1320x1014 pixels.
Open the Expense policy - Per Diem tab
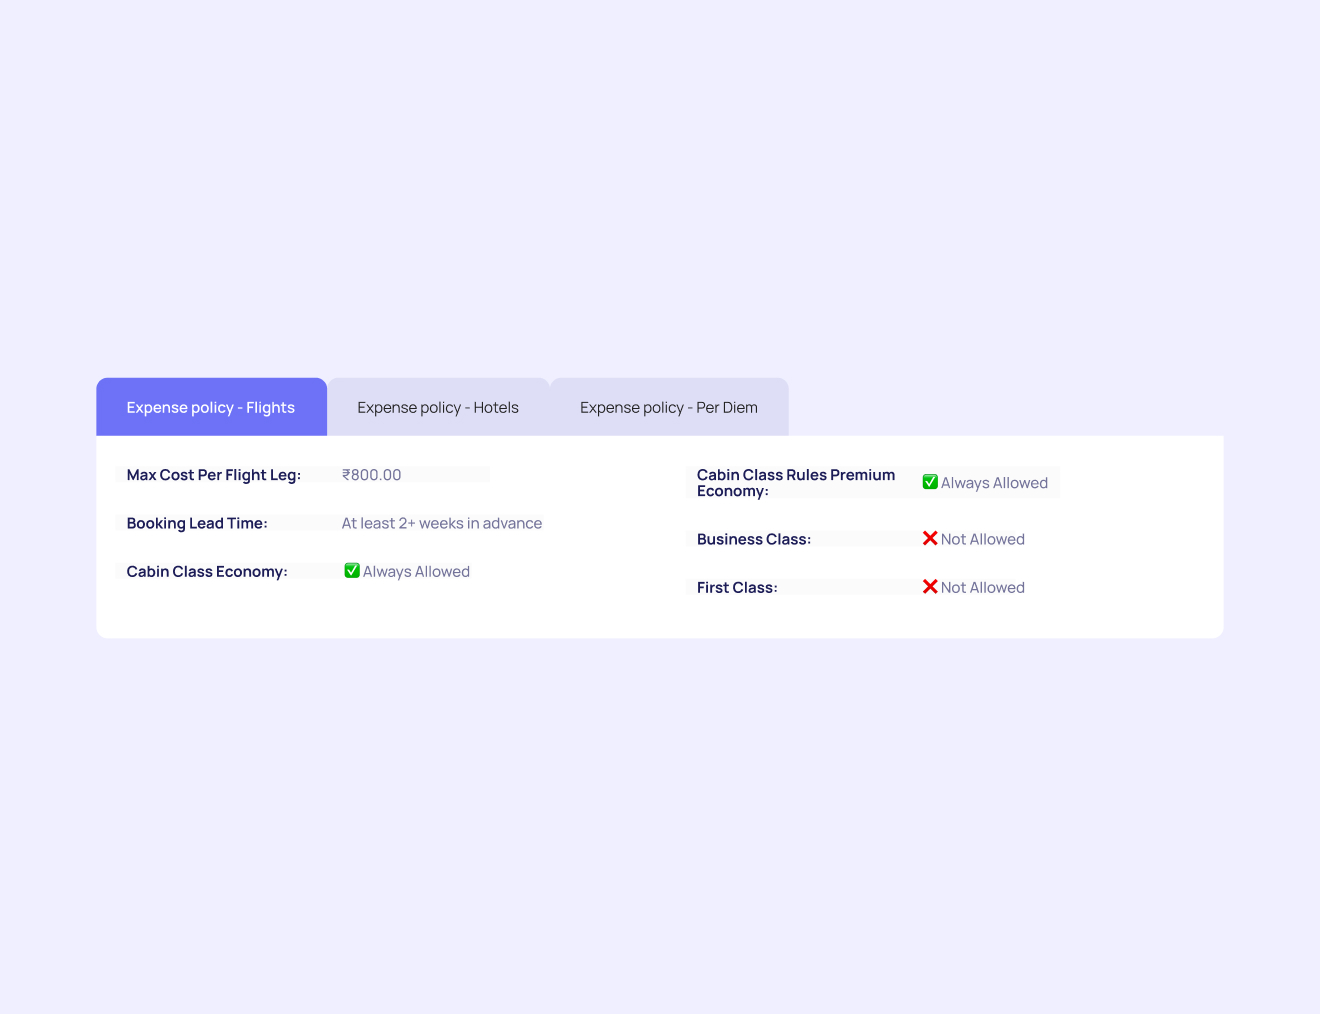tap(669, 407)
